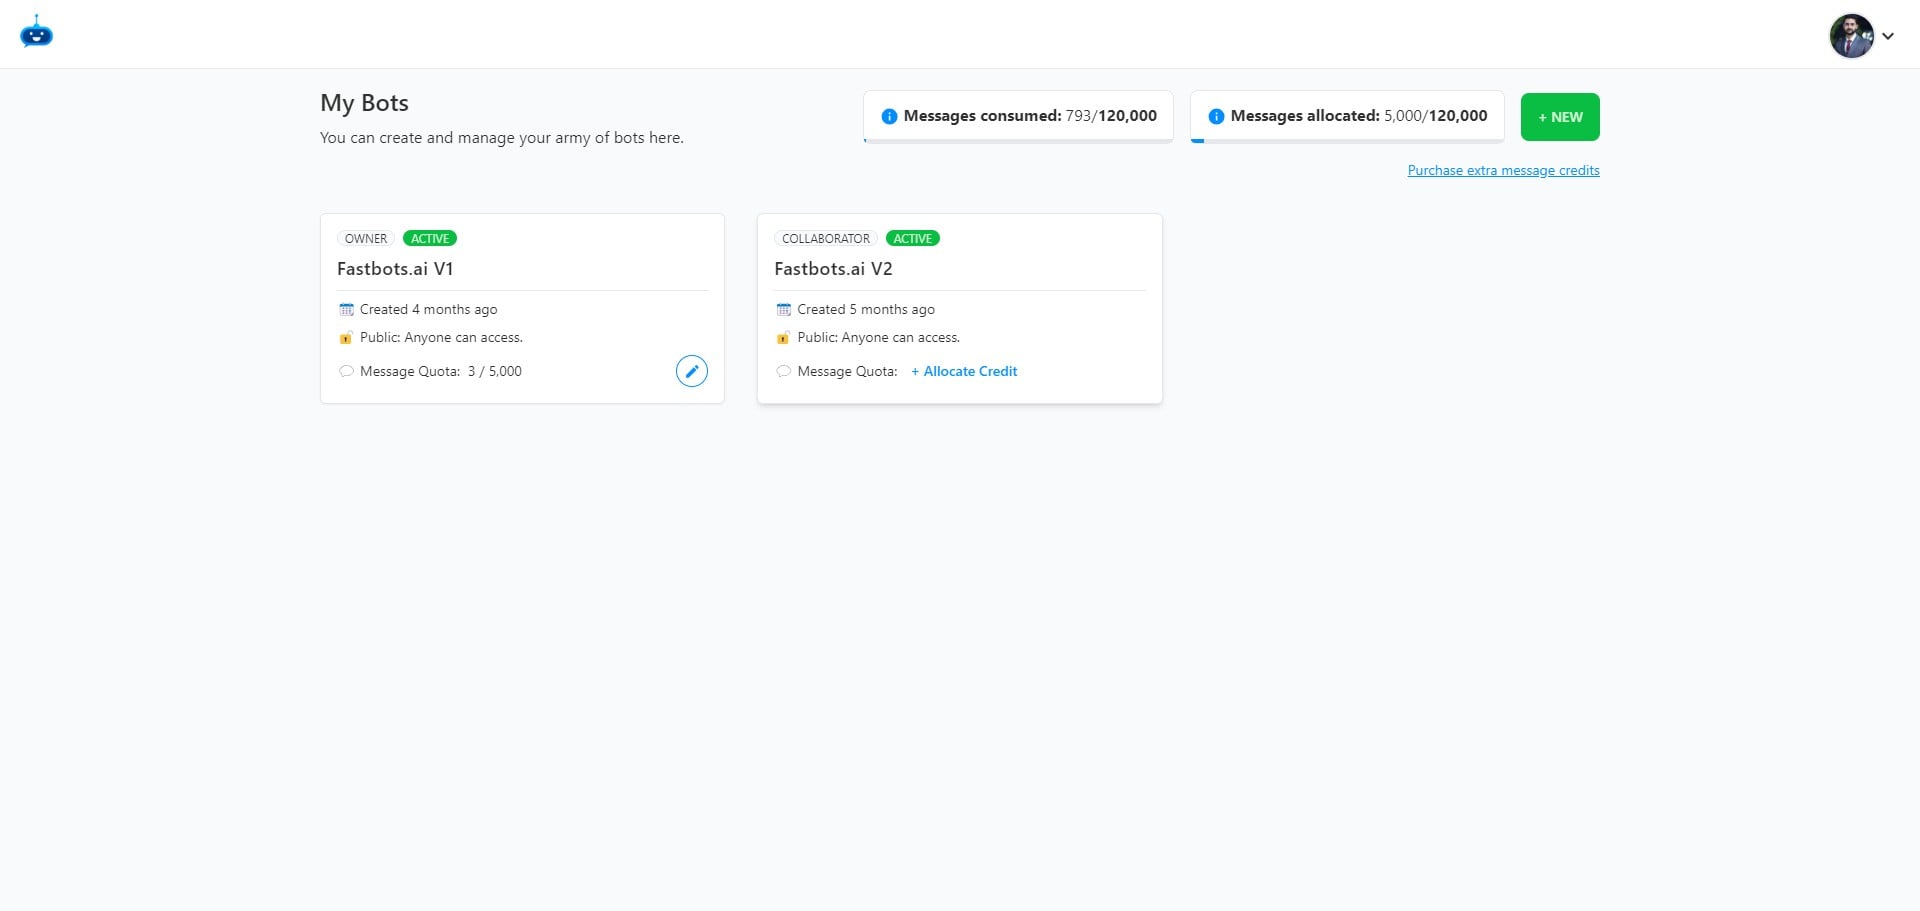
Task: Click the lock icon on Fastbots.ai V2 card
Action: coord(783,337)
